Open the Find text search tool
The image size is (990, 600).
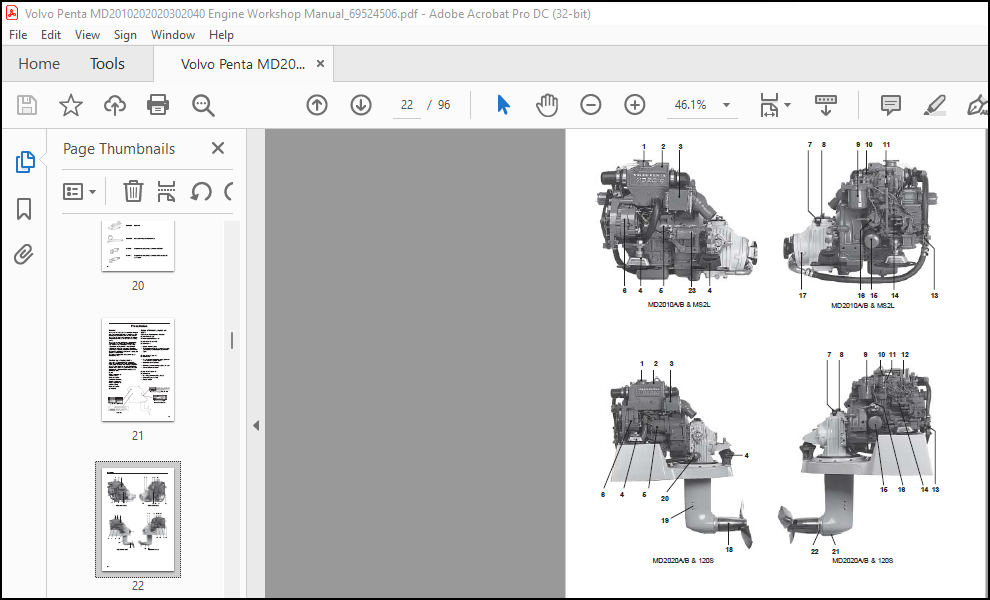tap(203, 105)
